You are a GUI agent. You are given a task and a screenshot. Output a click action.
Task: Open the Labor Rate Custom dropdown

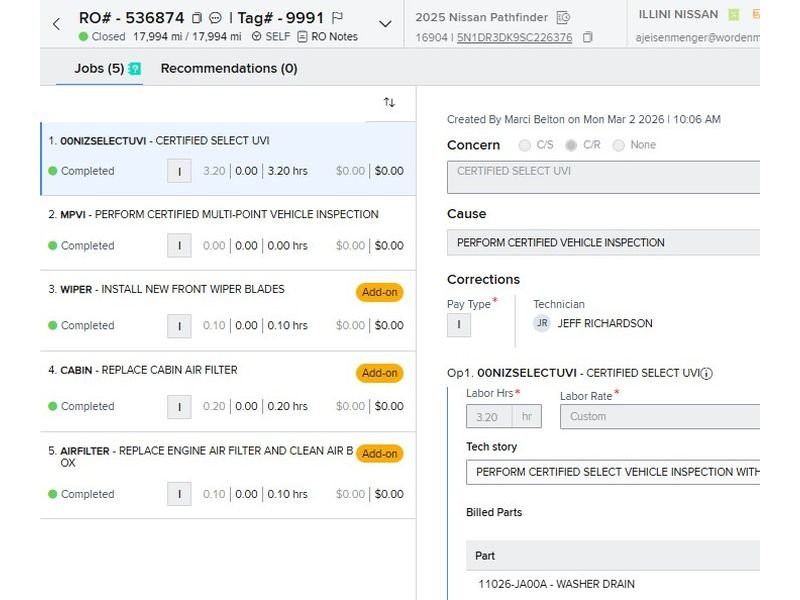[x=660, y=417]
